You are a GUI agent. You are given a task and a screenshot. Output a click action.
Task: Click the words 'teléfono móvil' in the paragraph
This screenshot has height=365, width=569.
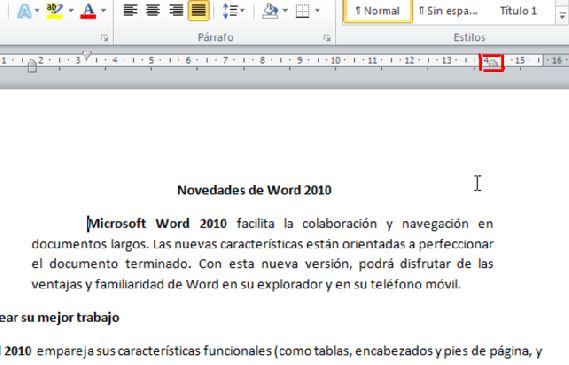[416, 284]
